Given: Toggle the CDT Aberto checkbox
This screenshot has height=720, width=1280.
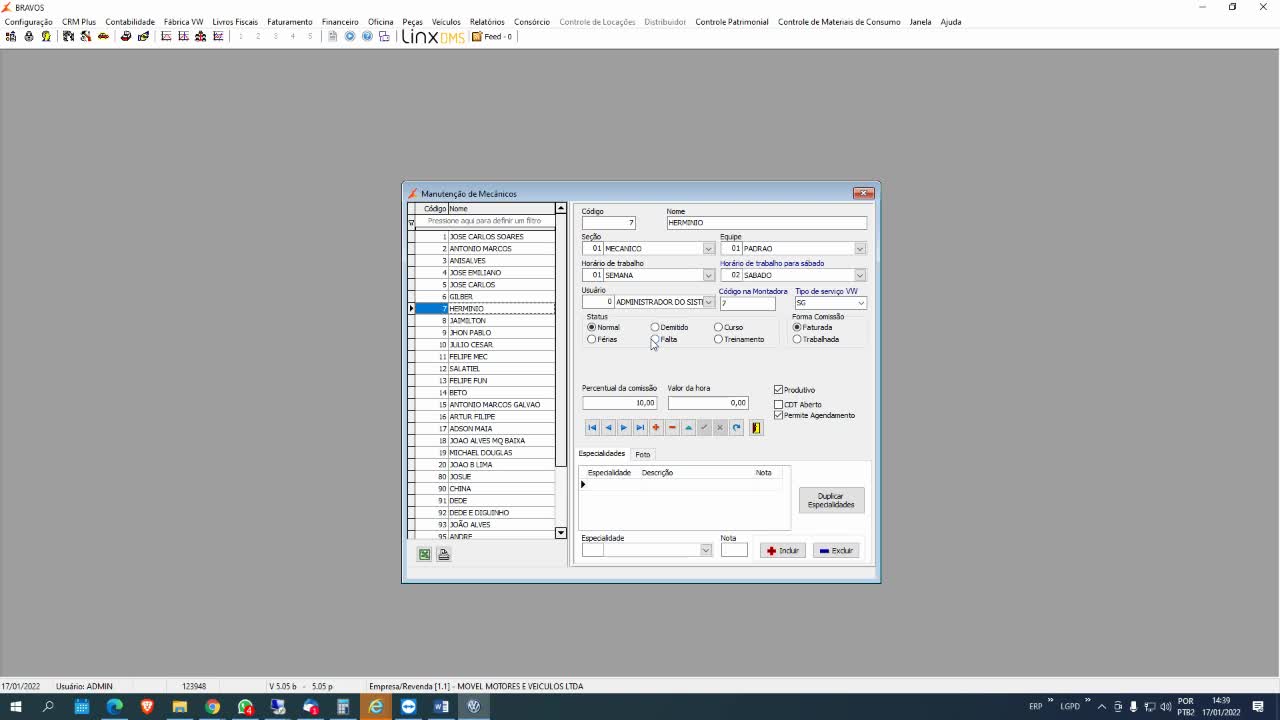Looking at the screenshot, I should (x=779, y=405).
